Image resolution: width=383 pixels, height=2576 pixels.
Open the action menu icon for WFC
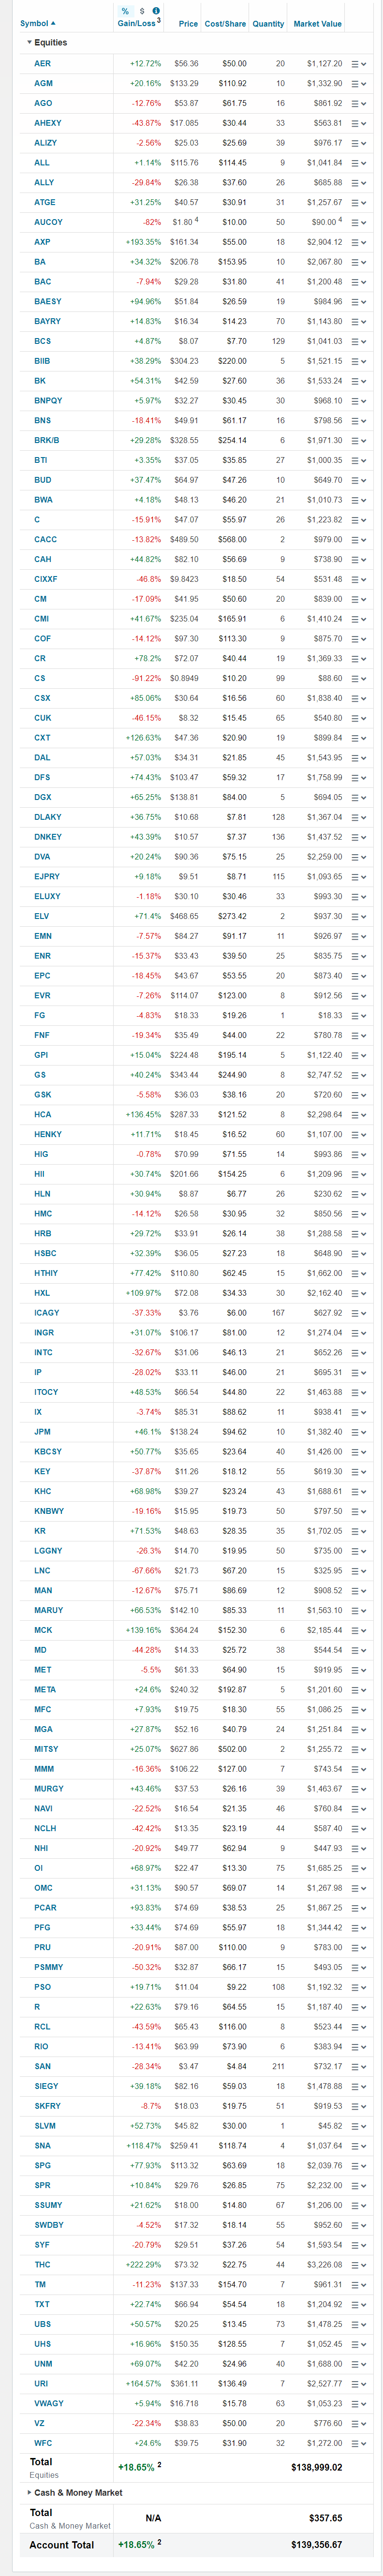pos(355,2442)
